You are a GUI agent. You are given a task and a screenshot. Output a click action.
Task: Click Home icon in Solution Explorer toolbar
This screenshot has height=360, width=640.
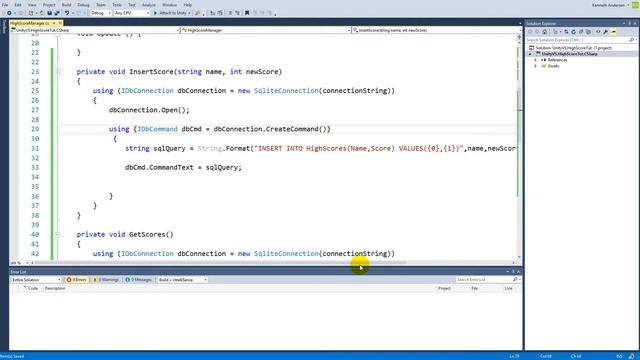click(x=544, y=32)
